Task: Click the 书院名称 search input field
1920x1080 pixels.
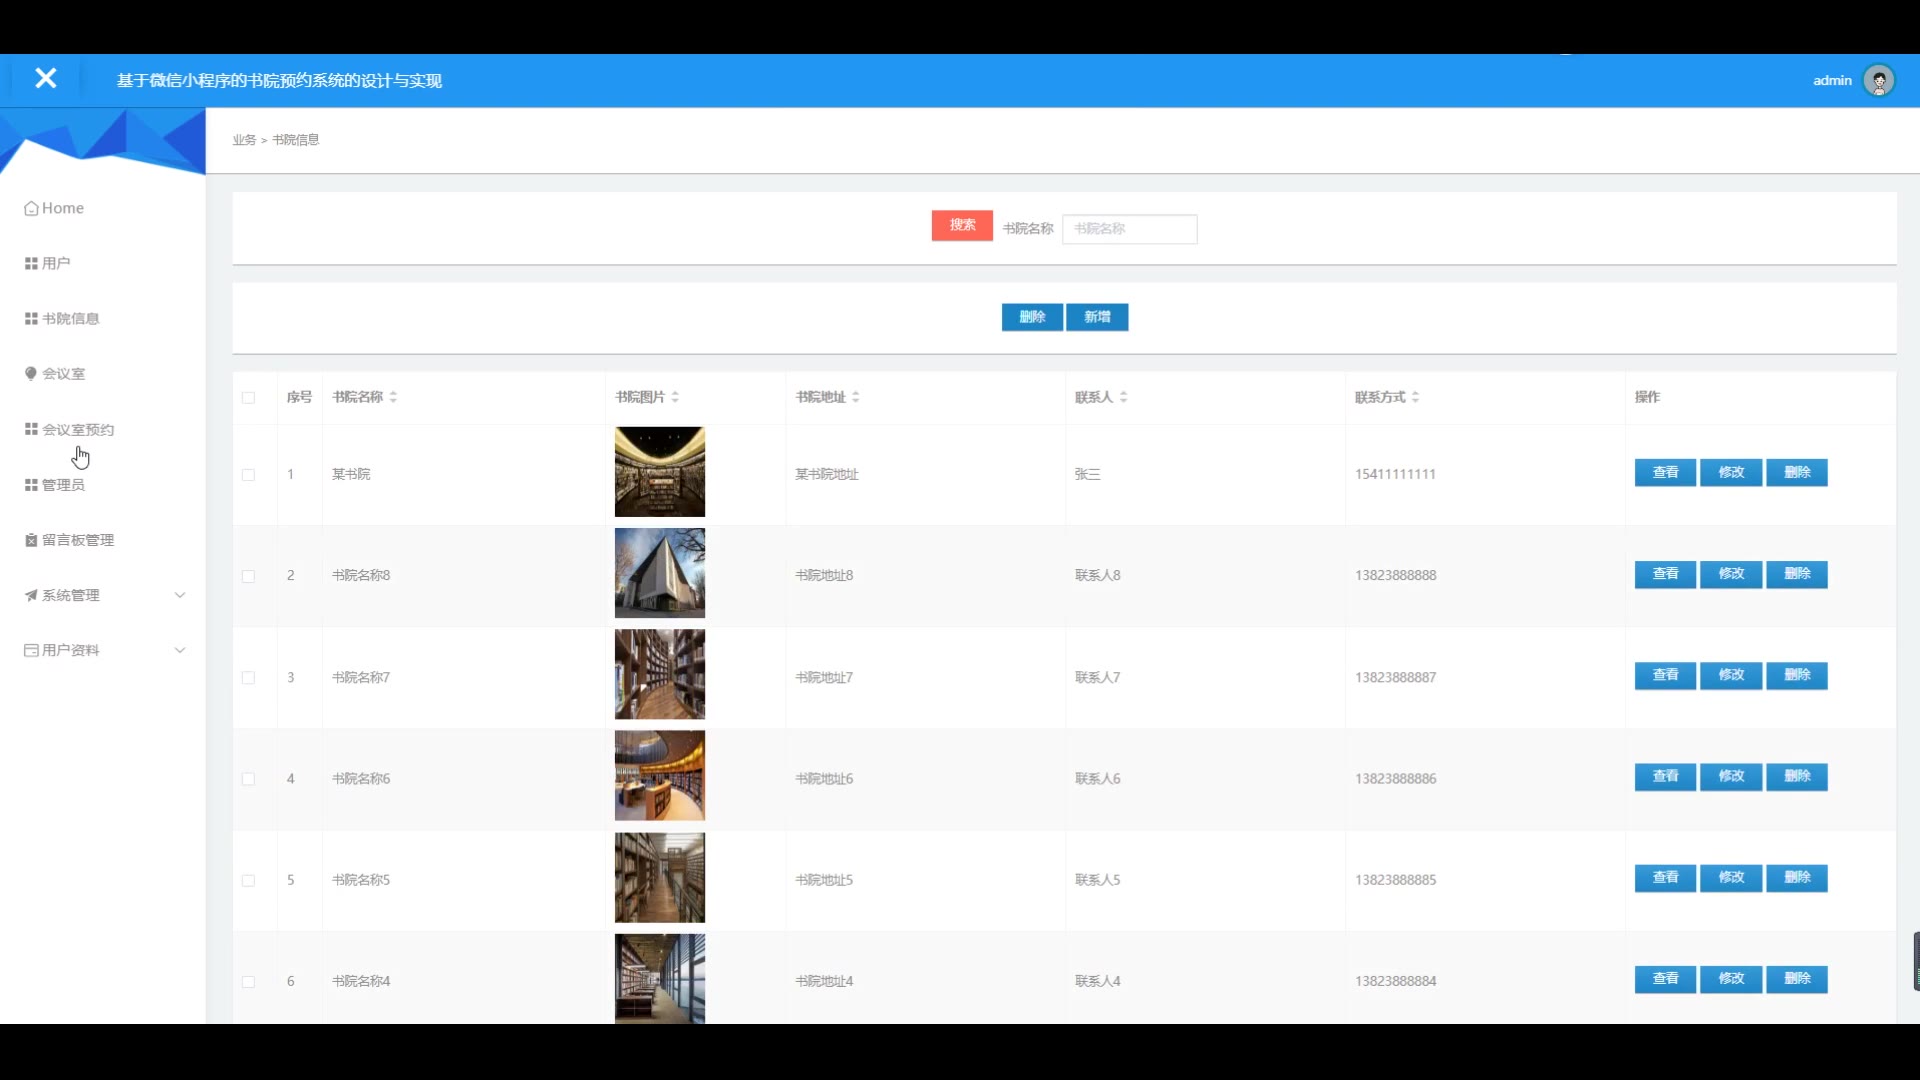Action: tap(1129, 229)
